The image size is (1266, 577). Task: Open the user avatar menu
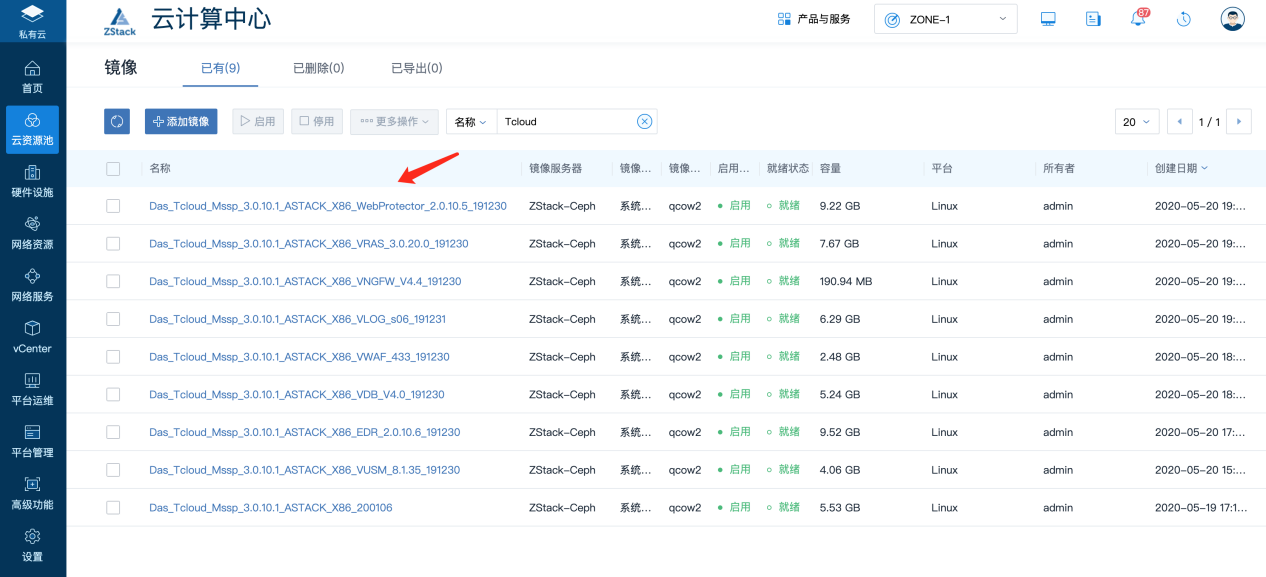(1232, 19)
